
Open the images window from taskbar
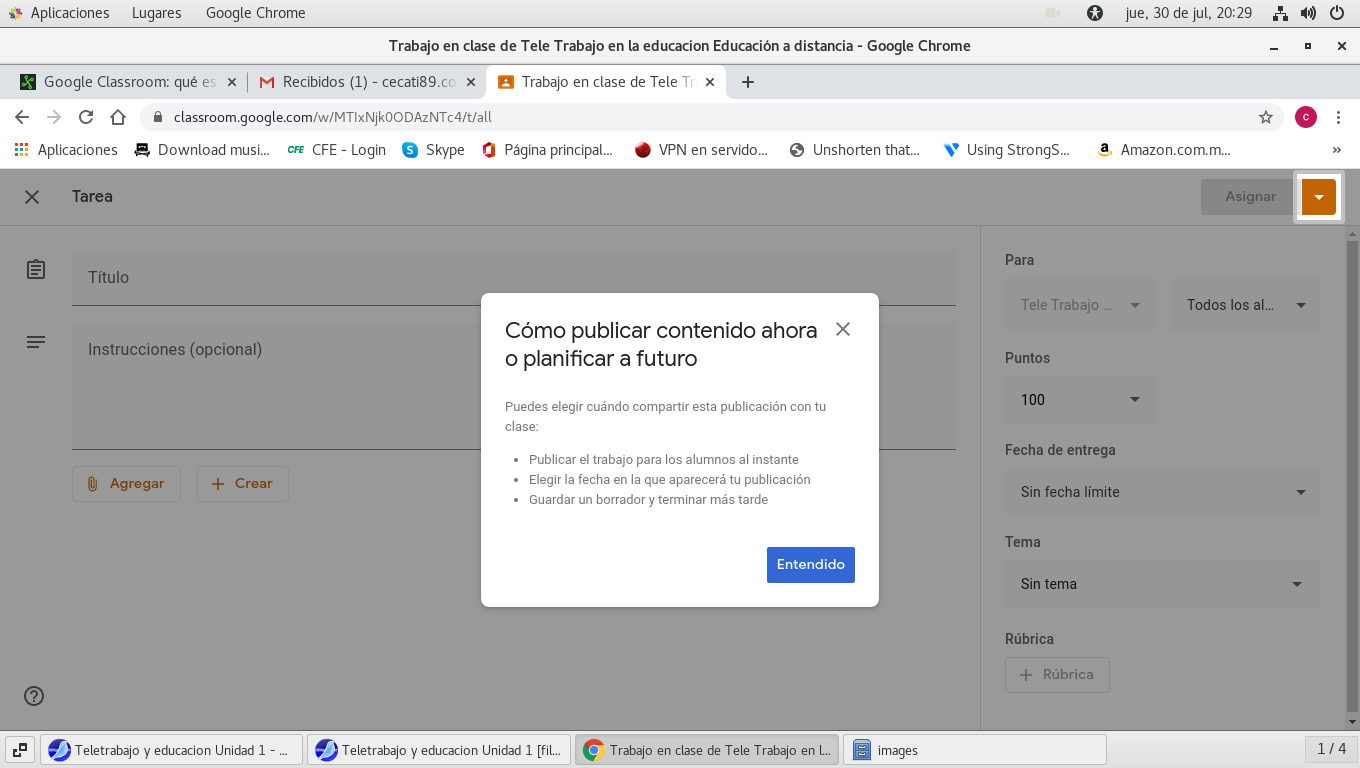pos(975,750)
